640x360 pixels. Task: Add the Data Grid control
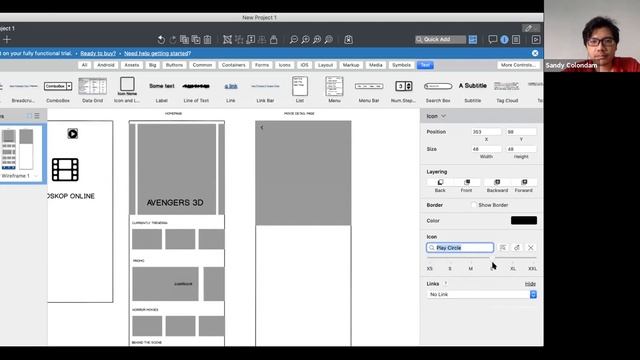click(x=93, y=90)
